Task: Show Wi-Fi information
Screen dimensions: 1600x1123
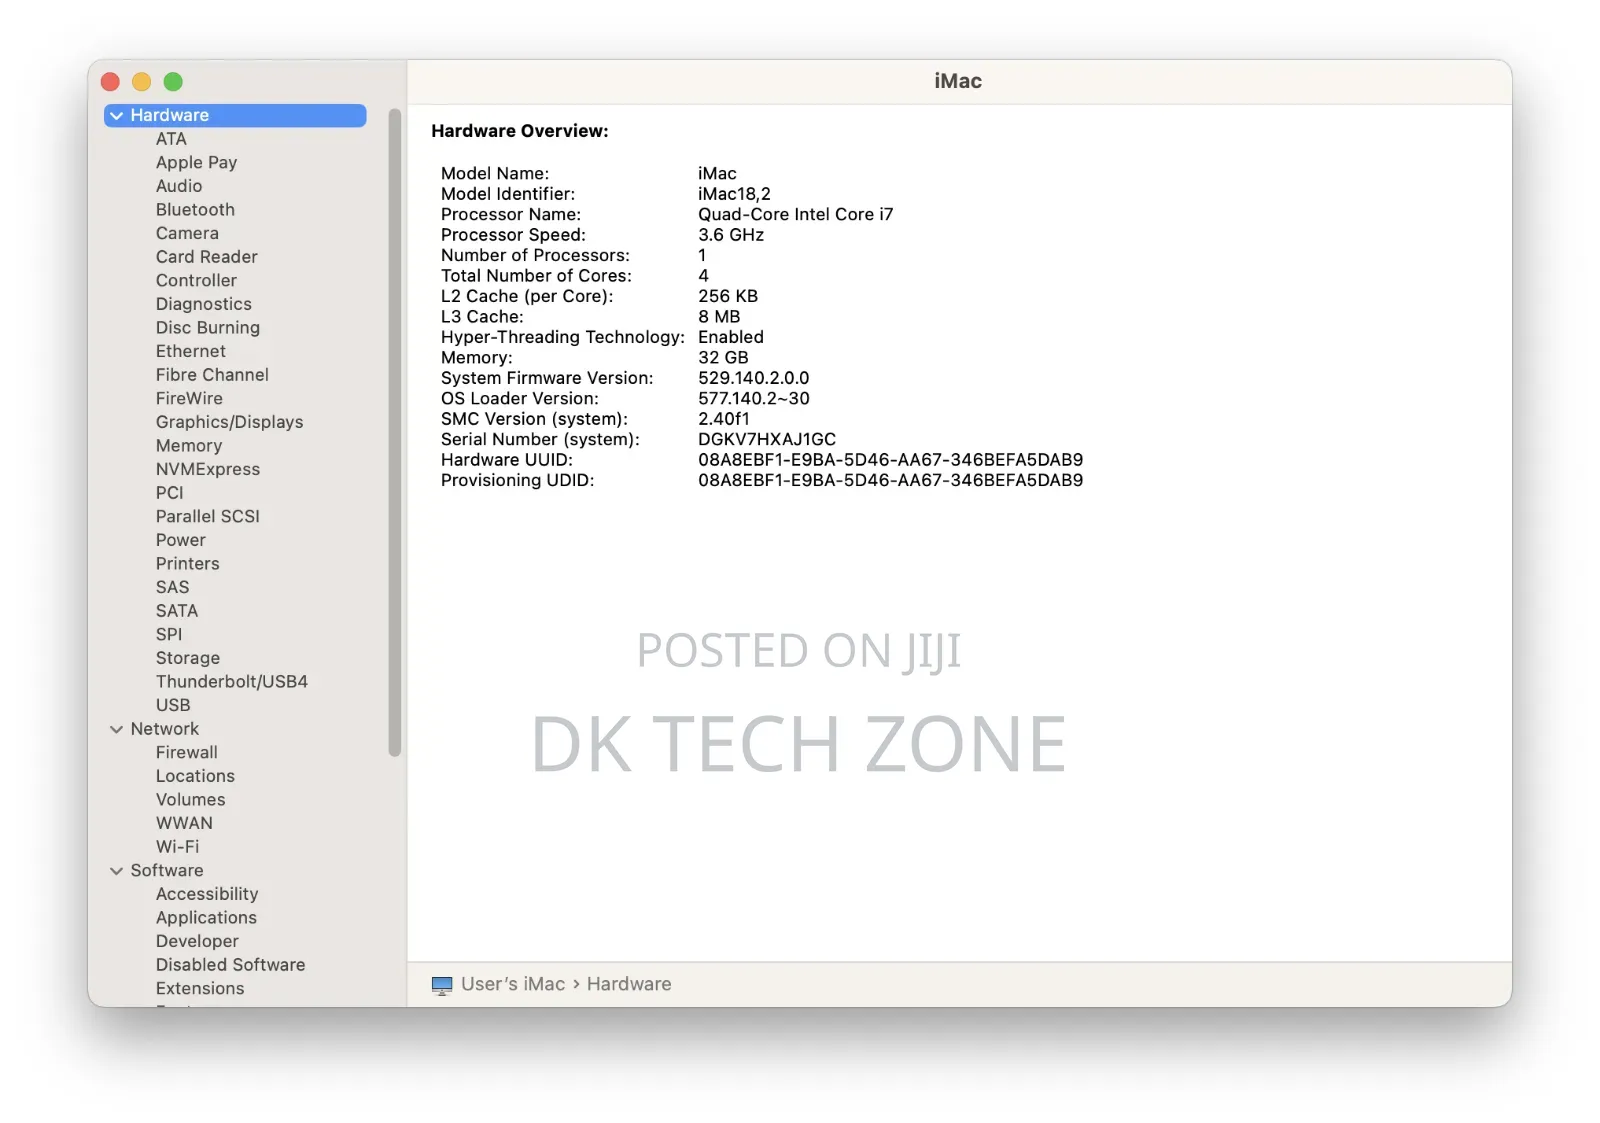Action: coord(177,847)
